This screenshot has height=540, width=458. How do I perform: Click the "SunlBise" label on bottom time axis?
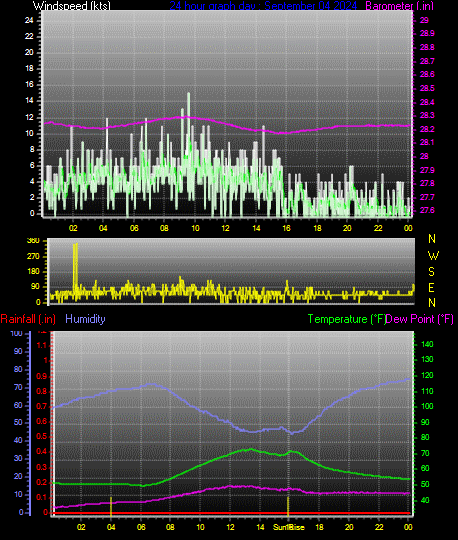pyautogui.click(x=289, y=527)
